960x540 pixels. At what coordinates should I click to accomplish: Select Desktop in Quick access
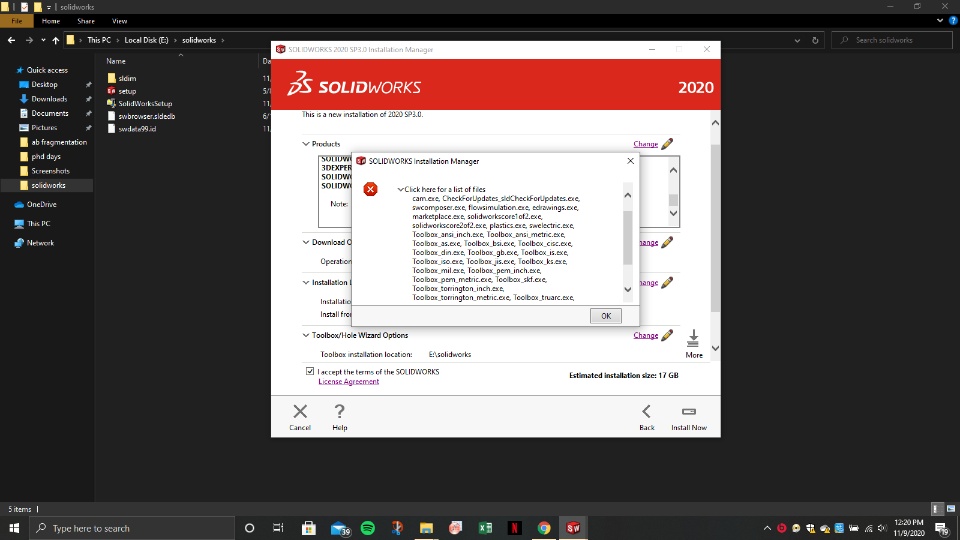[44, 84]
